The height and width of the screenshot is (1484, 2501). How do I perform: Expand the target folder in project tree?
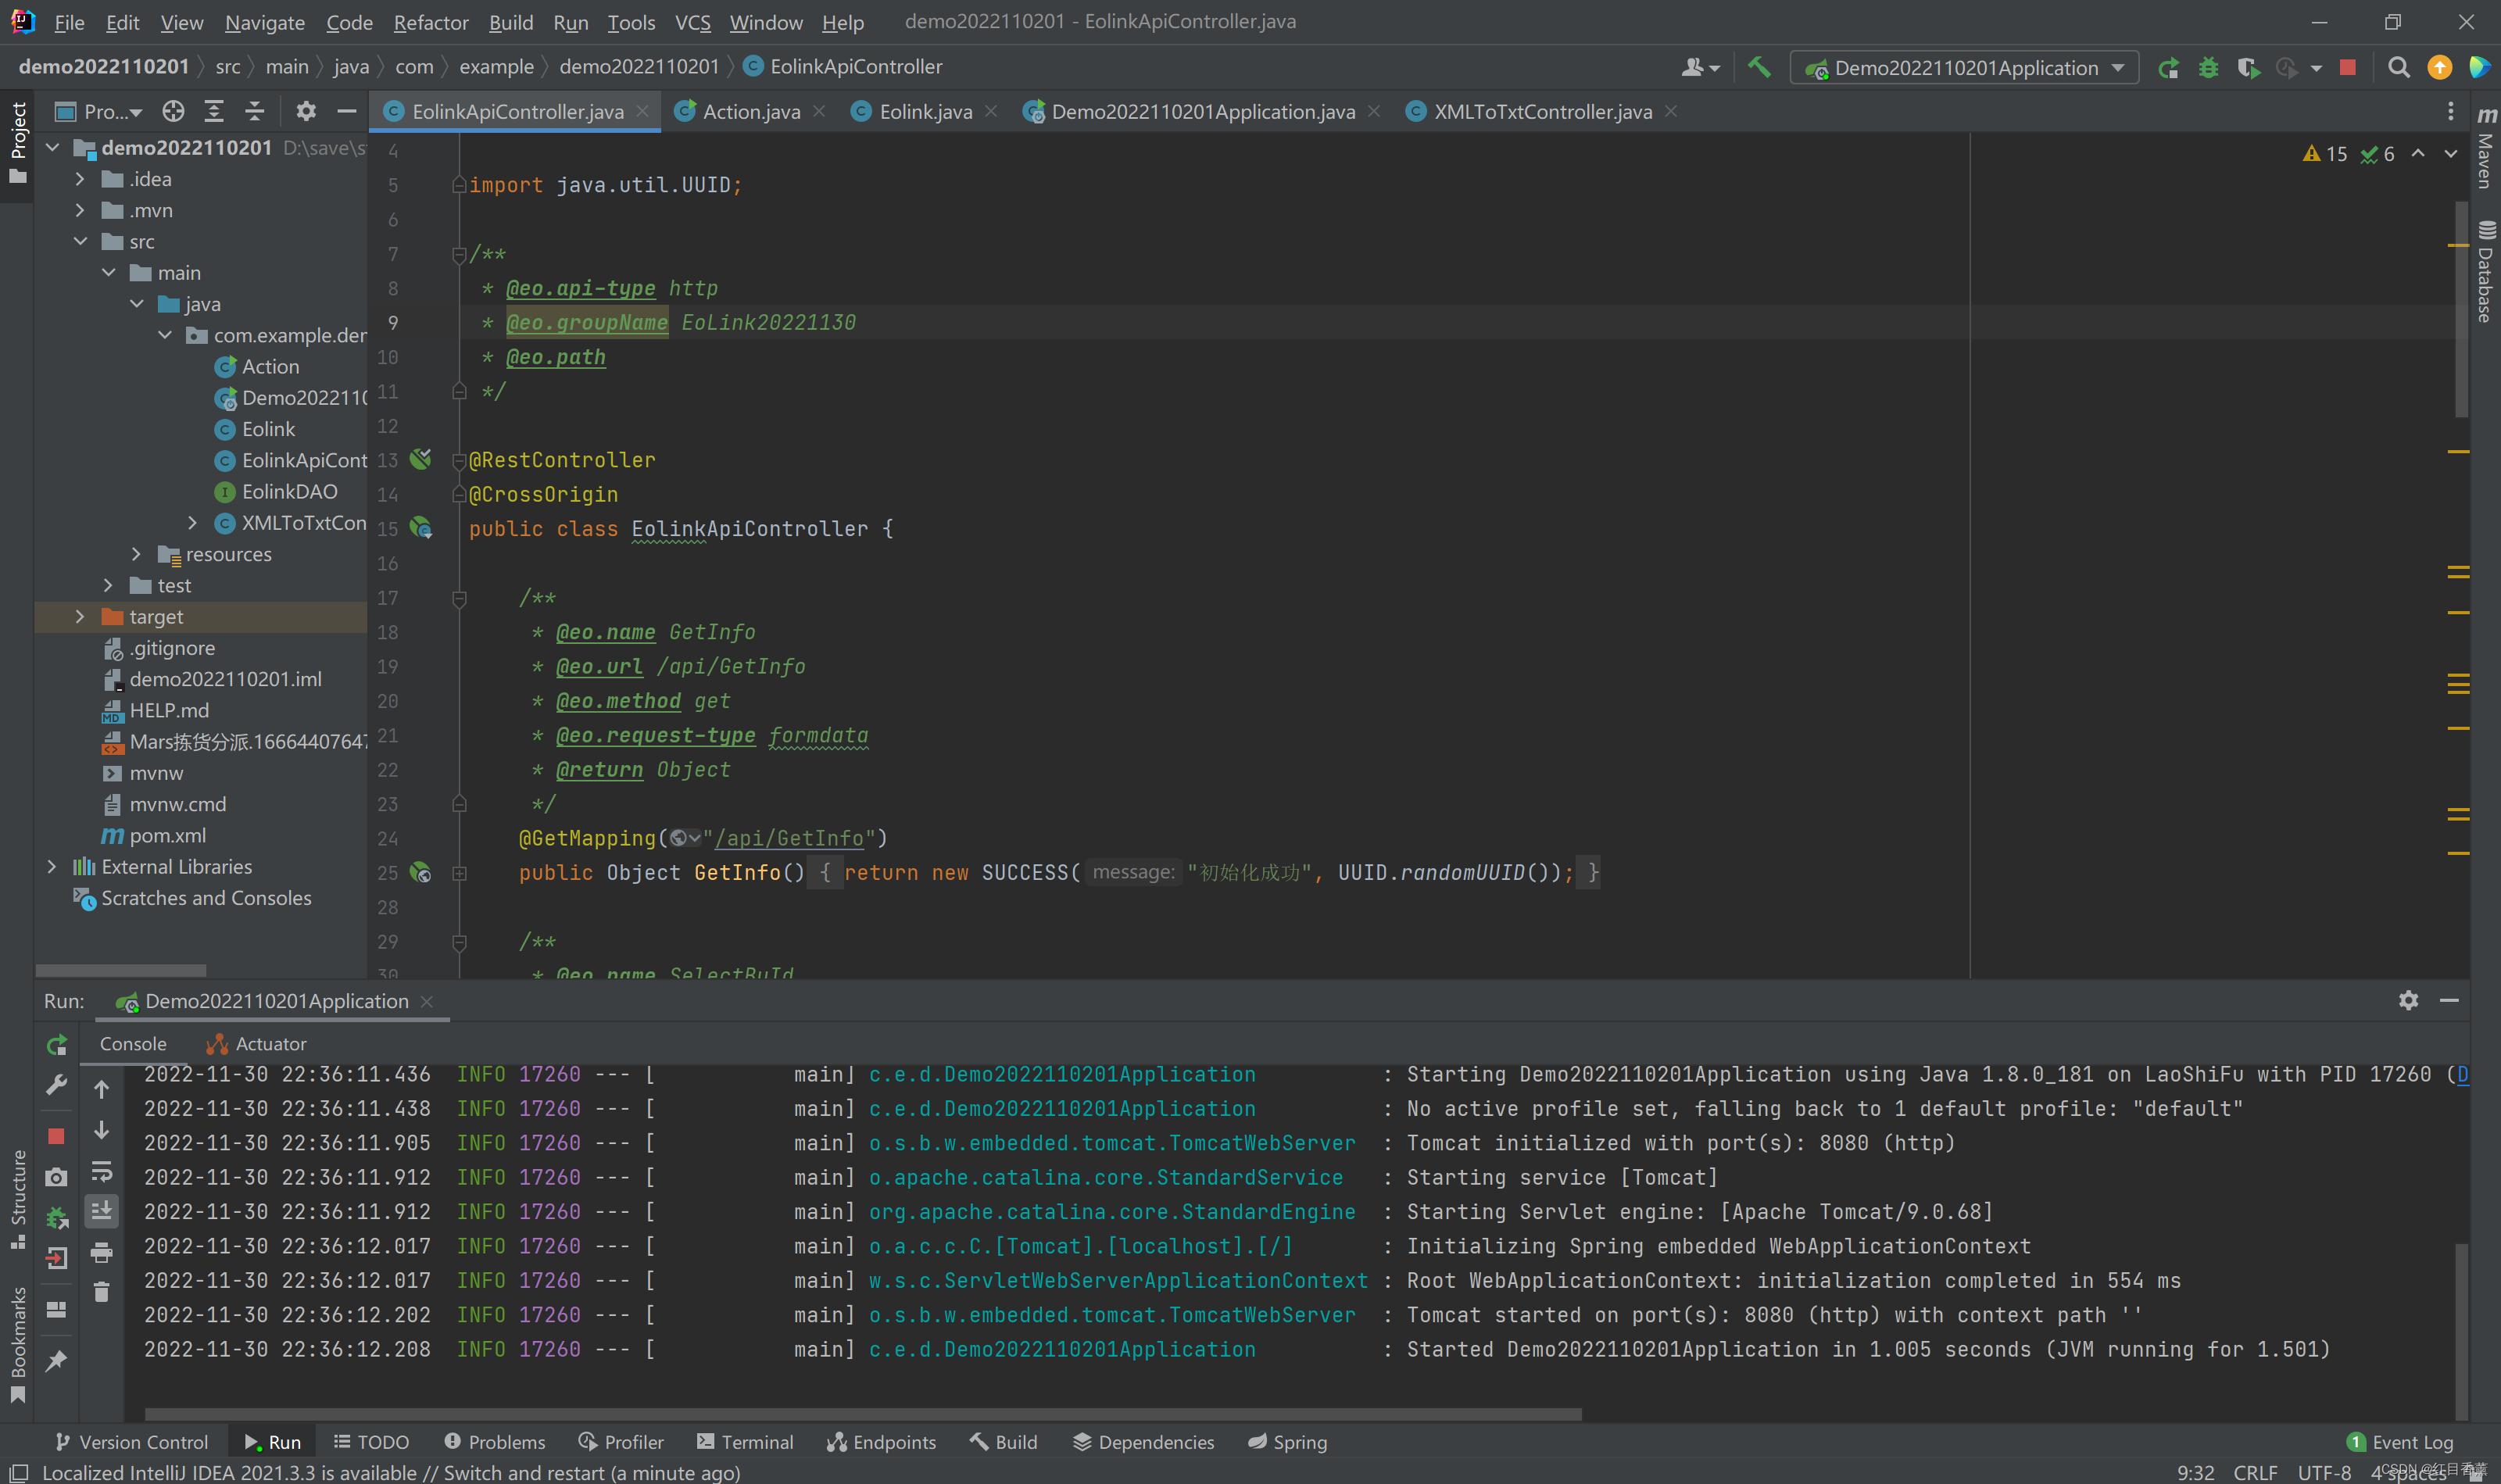point(80,617)
